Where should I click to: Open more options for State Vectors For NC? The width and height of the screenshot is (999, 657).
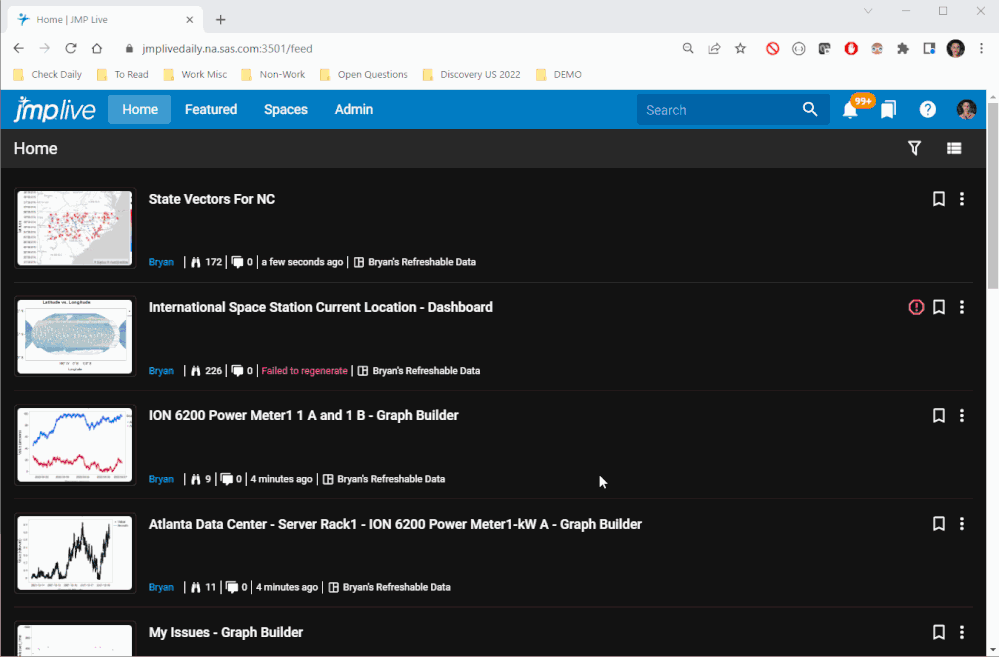coord(962,199)
